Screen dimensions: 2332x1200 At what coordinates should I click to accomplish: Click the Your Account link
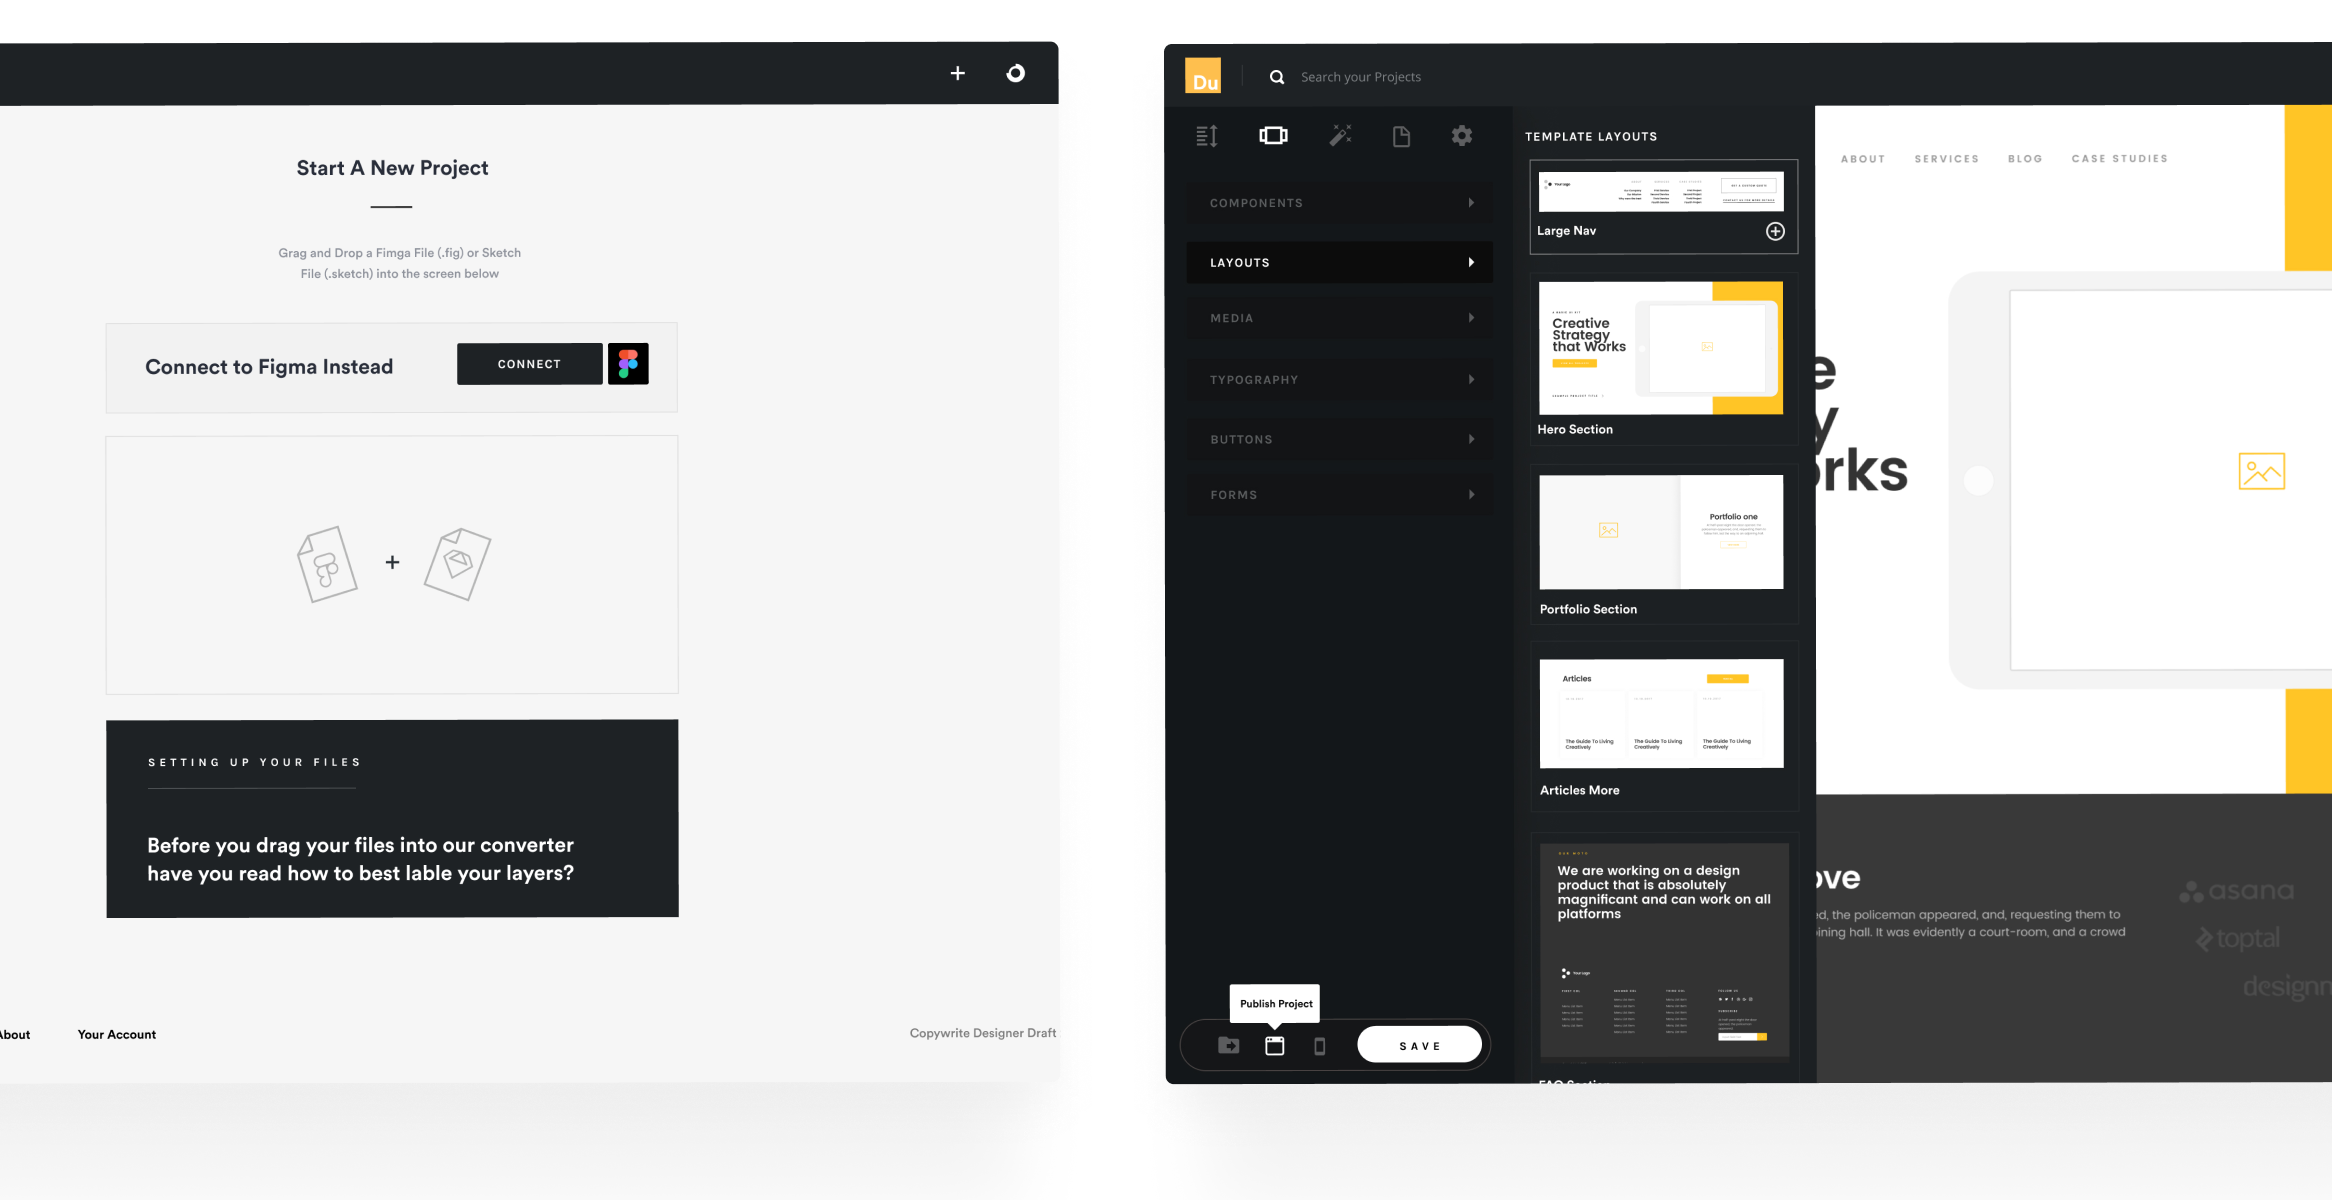pyautogui.click(x=117, y=1034)
